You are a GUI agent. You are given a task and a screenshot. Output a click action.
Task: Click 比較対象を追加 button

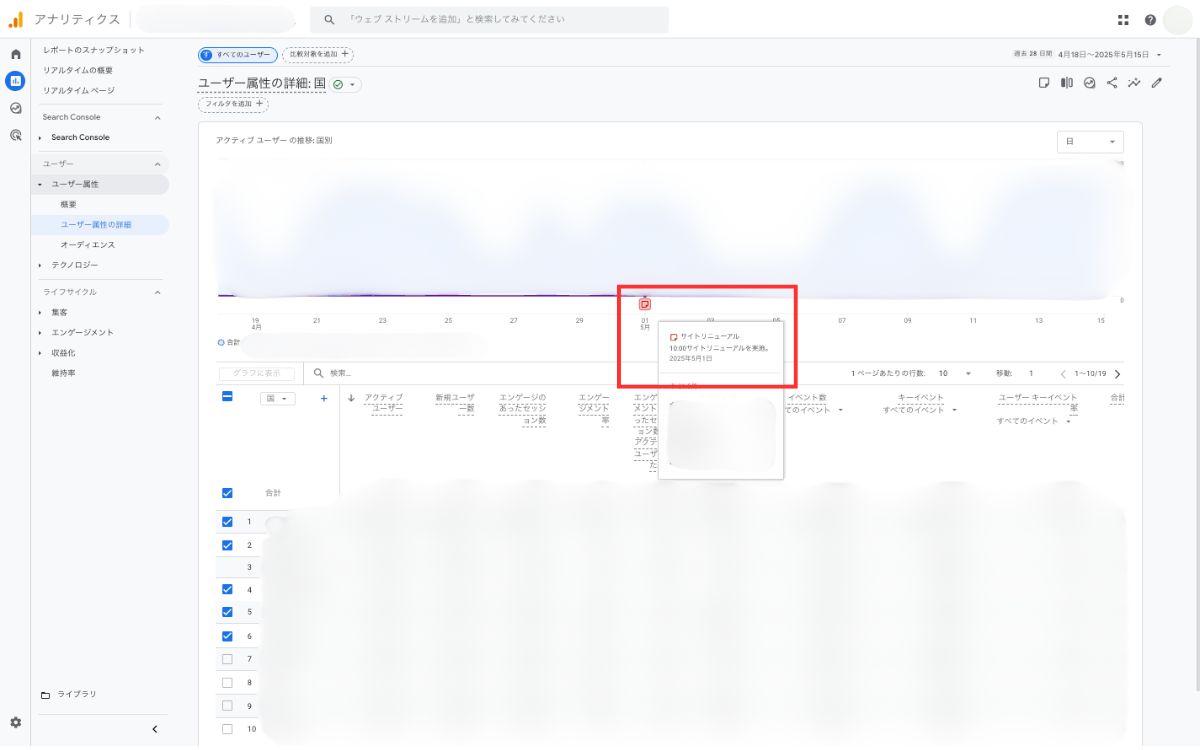(x=318, y=55)
